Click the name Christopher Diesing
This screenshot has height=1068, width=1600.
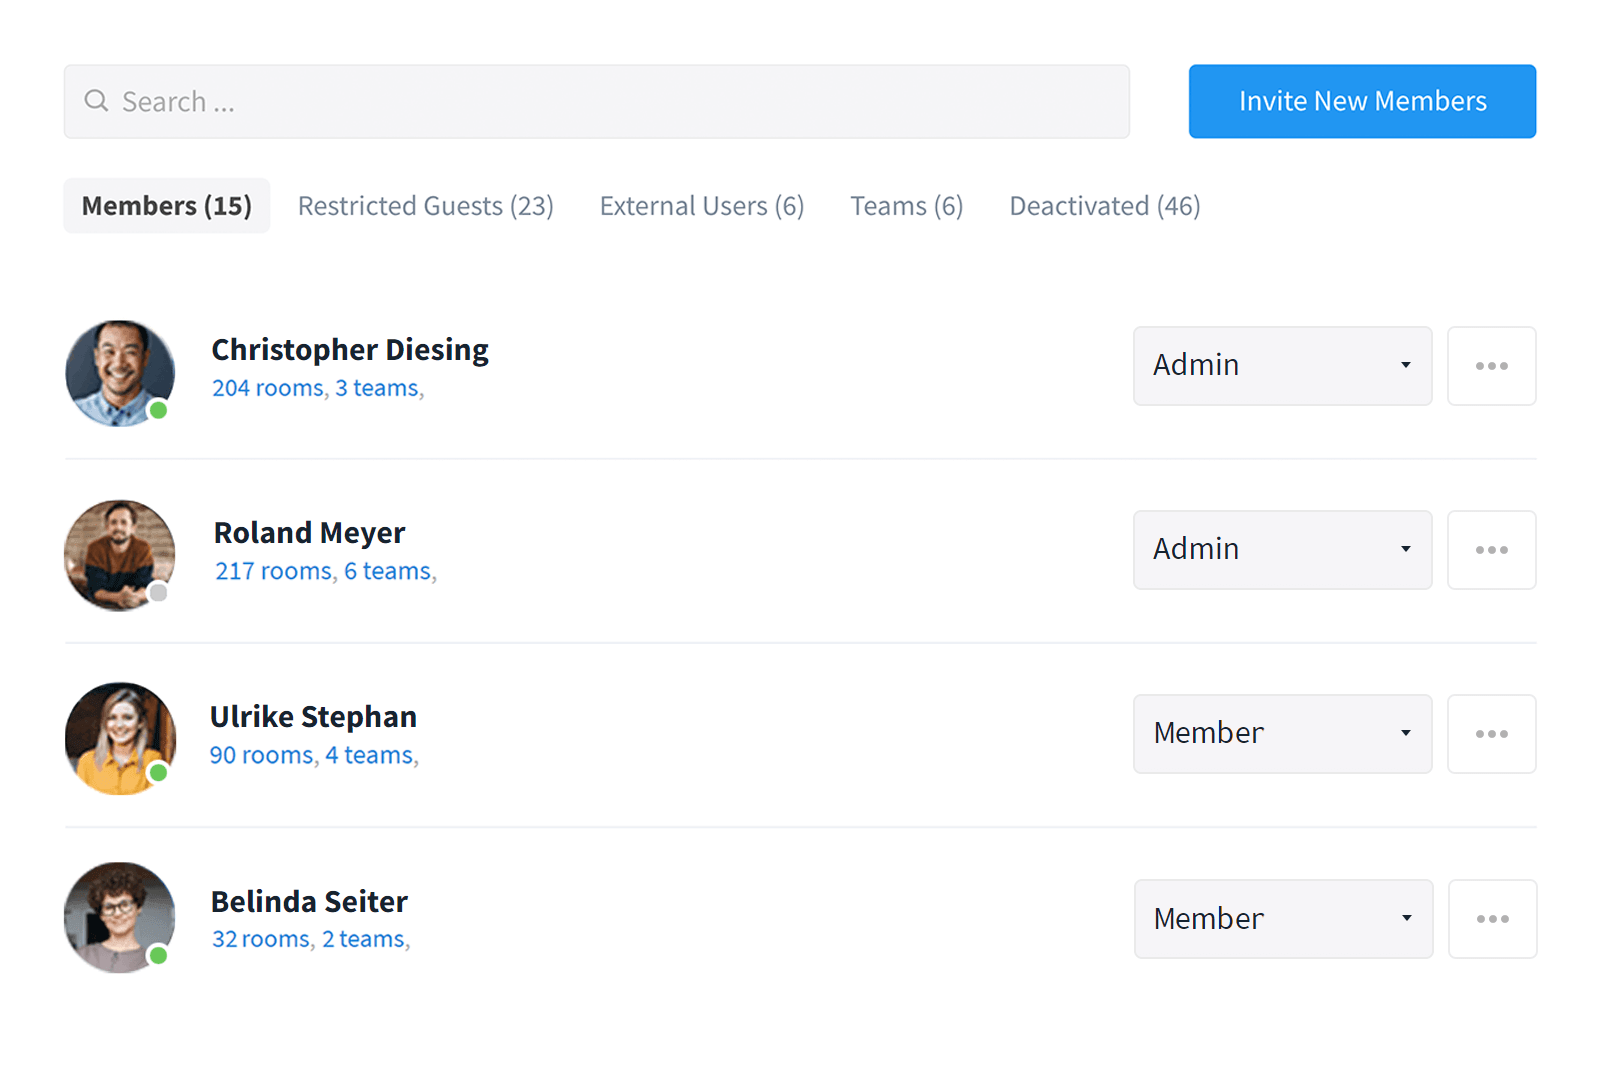[350, 350]
